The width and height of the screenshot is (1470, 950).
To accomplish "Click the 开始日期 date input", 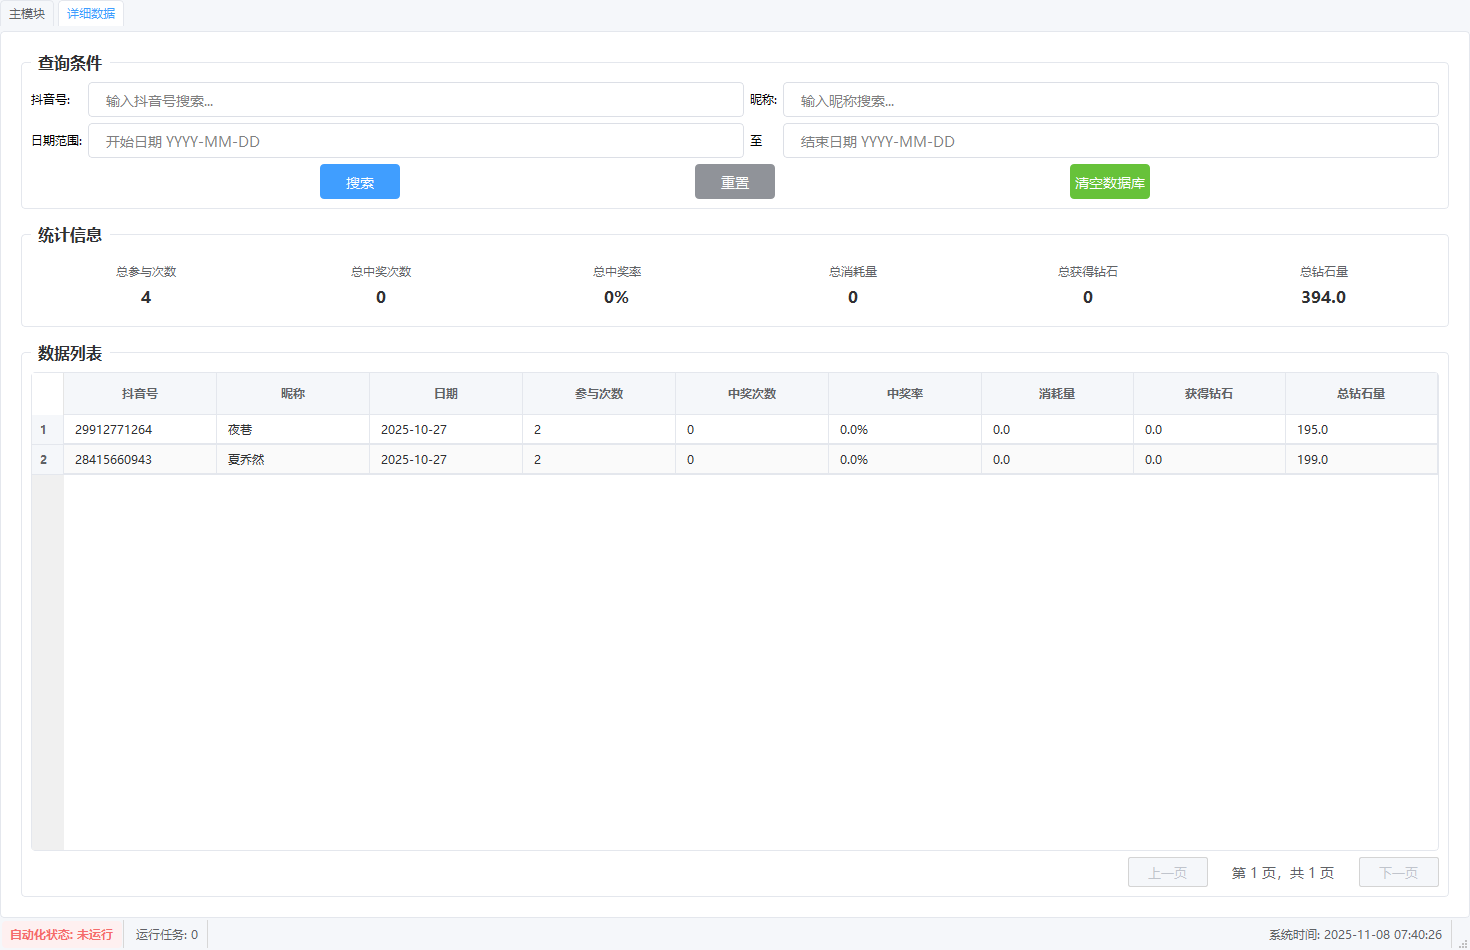I will coord(415,141).
